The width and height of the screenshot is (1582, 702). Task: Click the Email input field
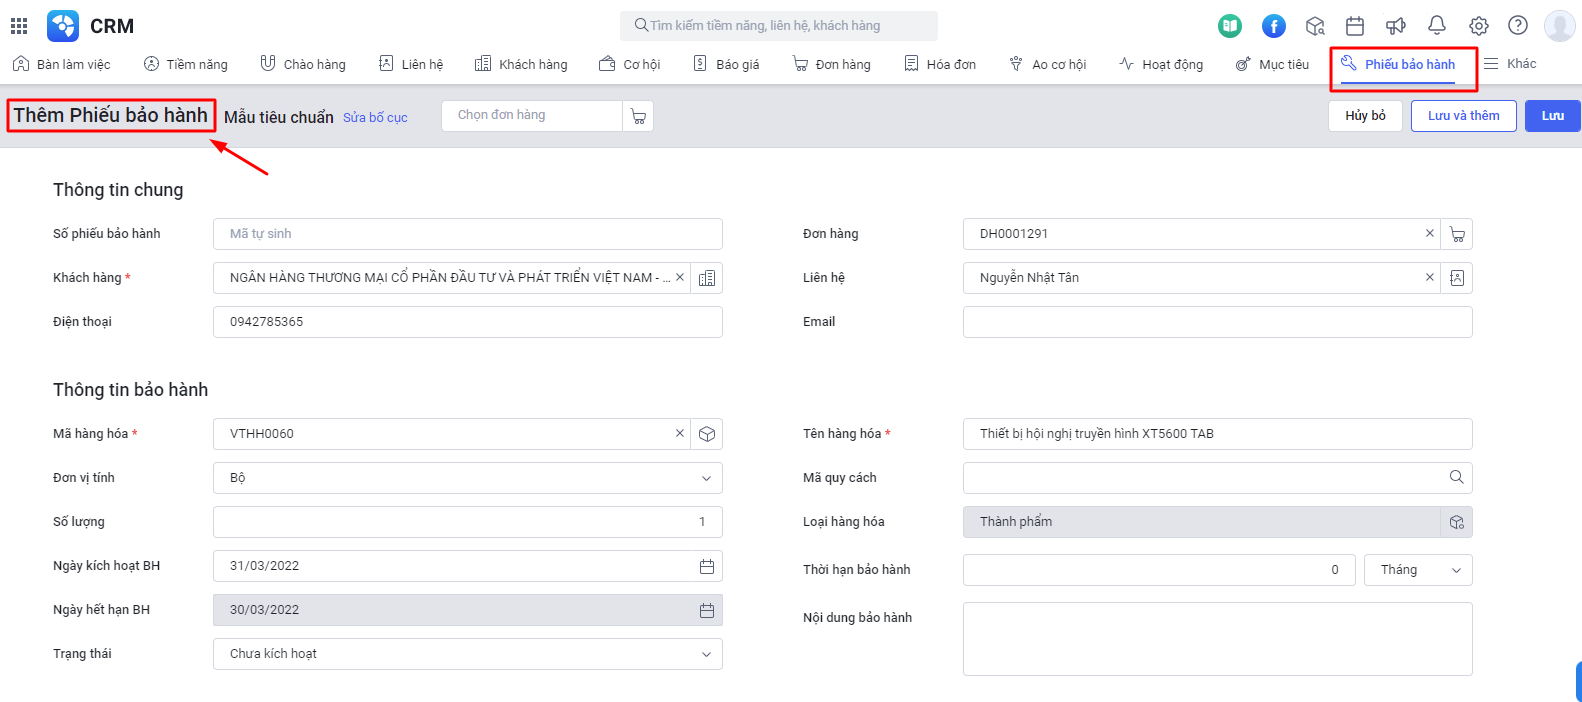tap(1218, 322)
